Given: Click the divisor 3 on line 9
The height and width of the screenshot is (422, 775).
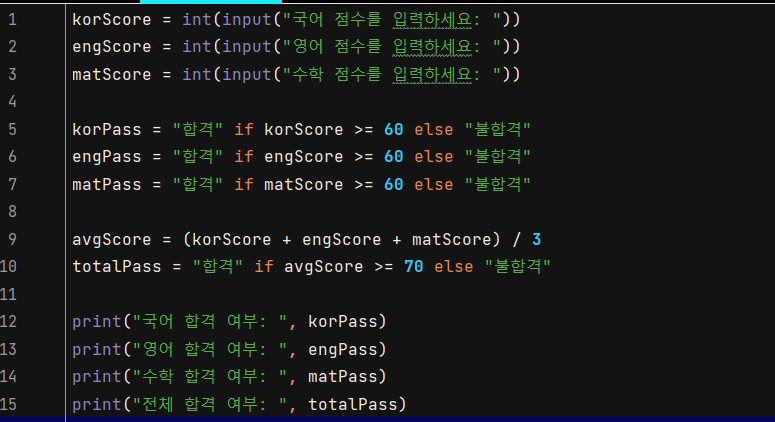Looking at the screenshot, I should coord(537,240).
